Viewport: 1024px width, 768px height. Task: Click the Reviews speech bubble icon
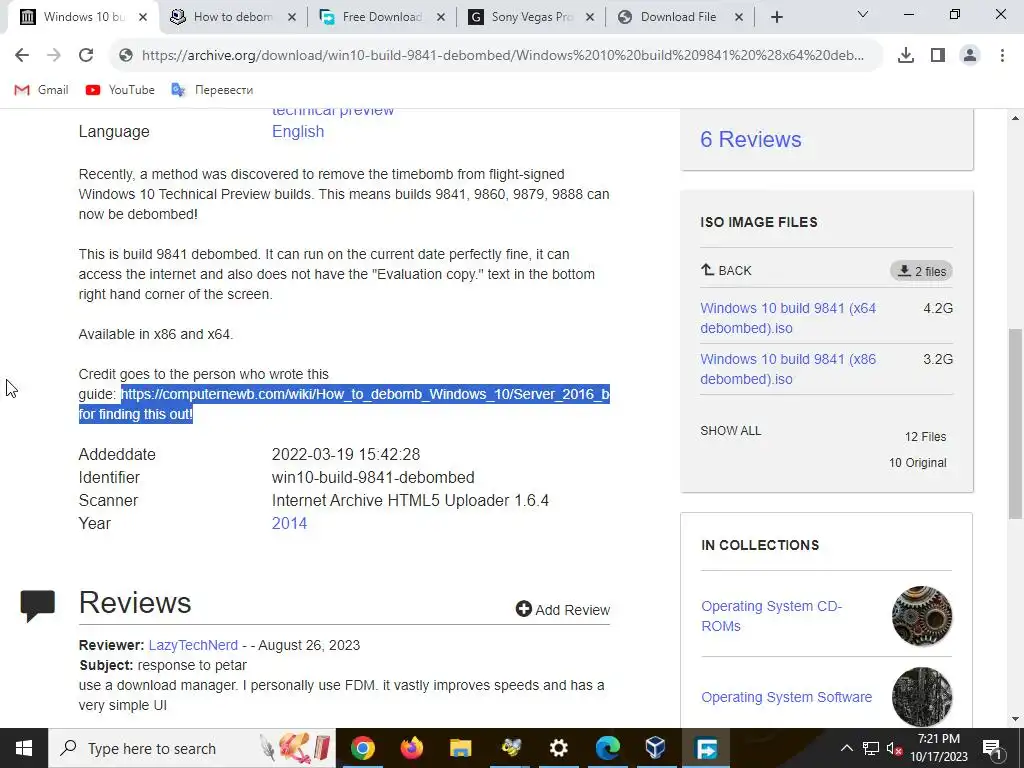(38, 605)
